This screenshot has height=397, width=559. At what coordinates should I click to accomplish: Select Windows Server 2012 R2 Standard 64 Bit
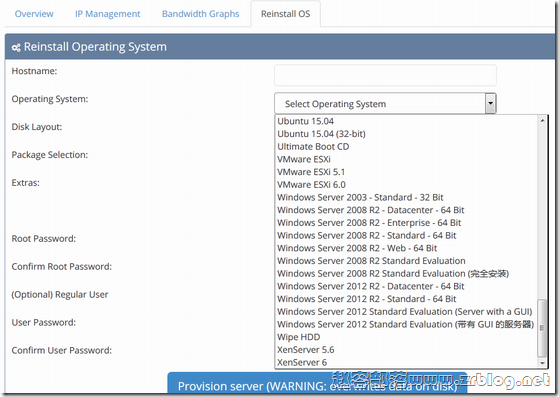(x=406, y=299)
